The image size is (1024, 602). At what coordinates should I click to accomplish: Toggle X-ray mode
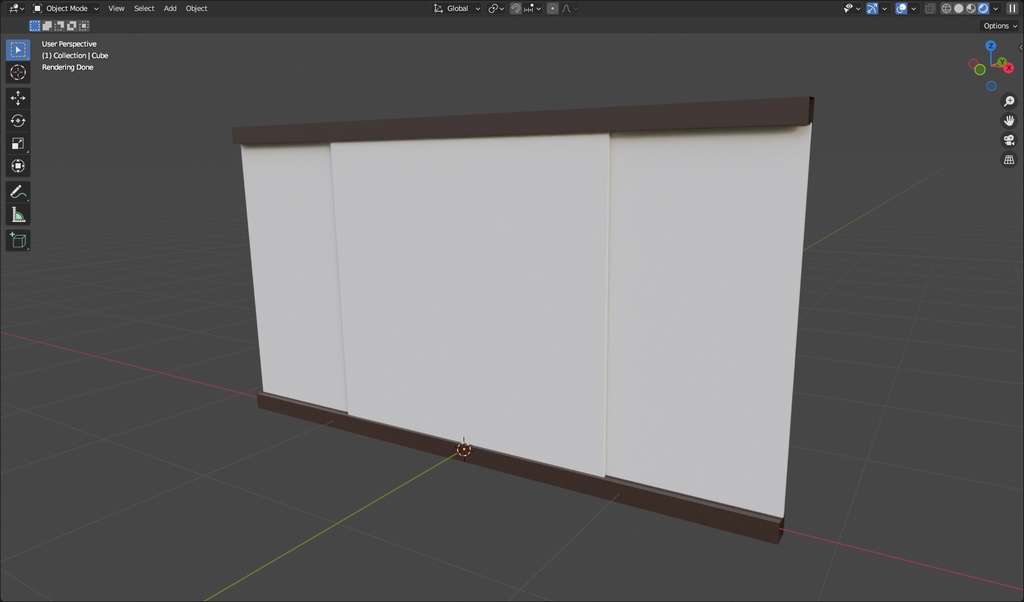coord(930,8)
